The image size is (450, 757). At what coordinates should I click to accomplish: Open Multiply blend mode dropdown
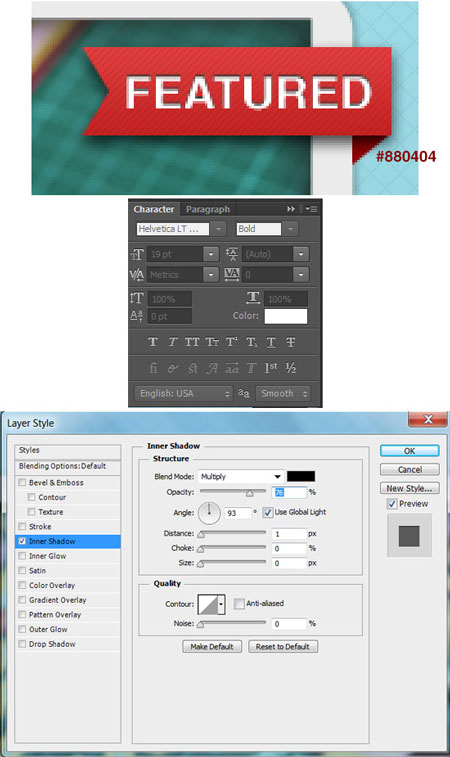point(240,477)
